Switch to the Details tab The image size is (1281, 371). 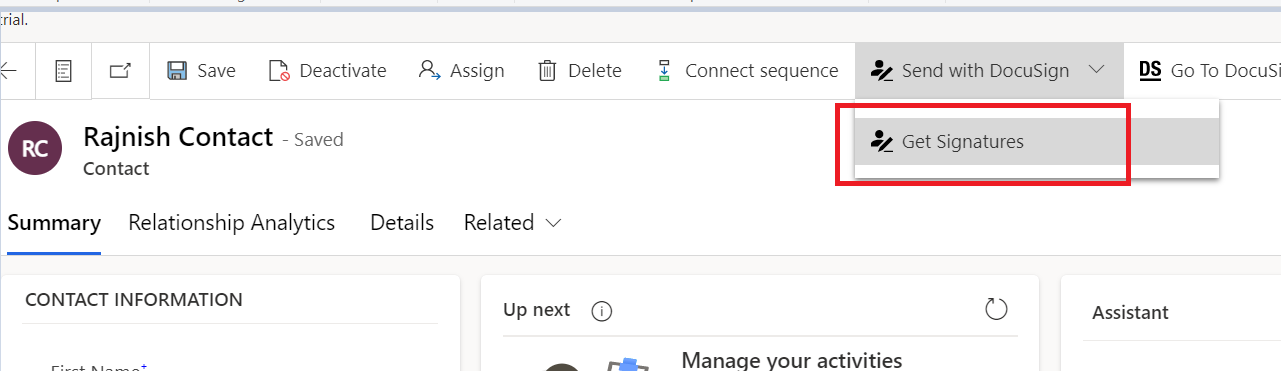tap(402, 223)
